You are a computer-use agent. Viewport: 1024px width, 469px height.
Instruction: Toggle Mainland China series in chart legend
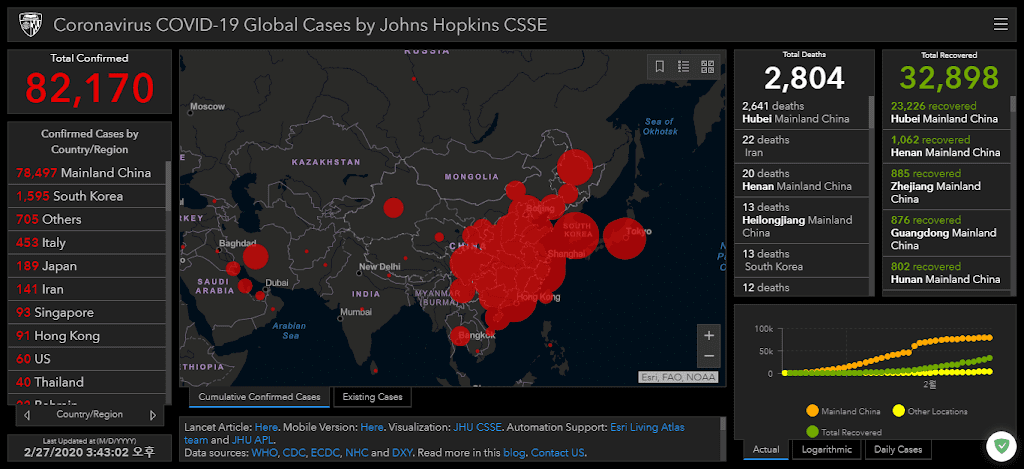pos(843,412)
